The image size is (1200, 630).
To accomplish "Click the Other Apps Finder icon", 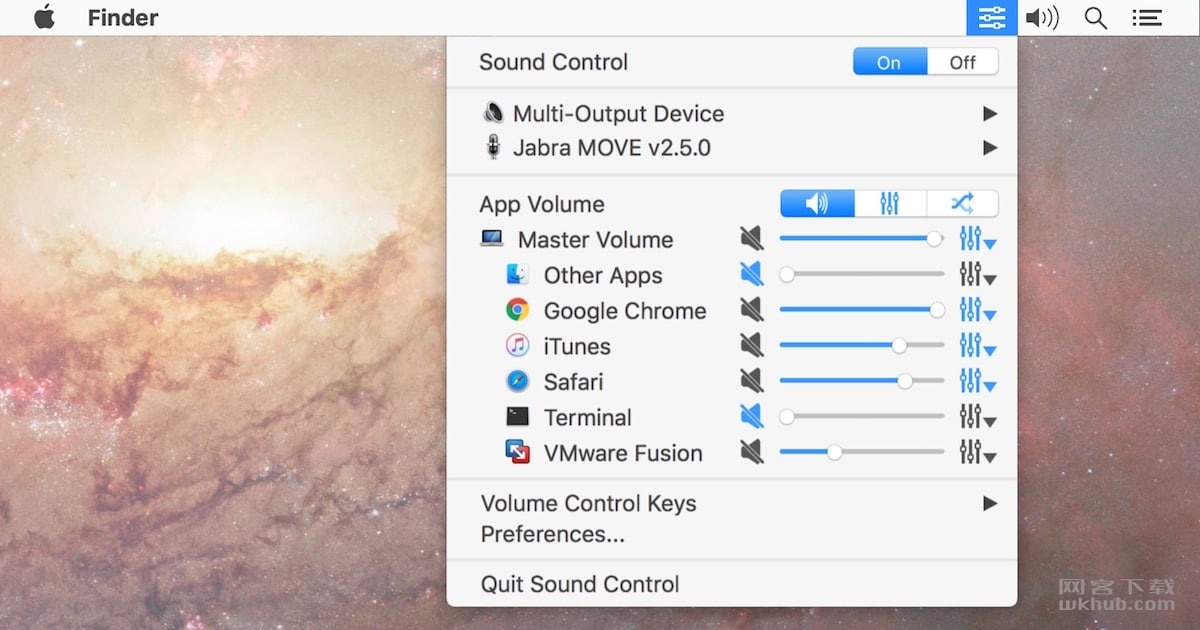I will click(x=517, y=274).
